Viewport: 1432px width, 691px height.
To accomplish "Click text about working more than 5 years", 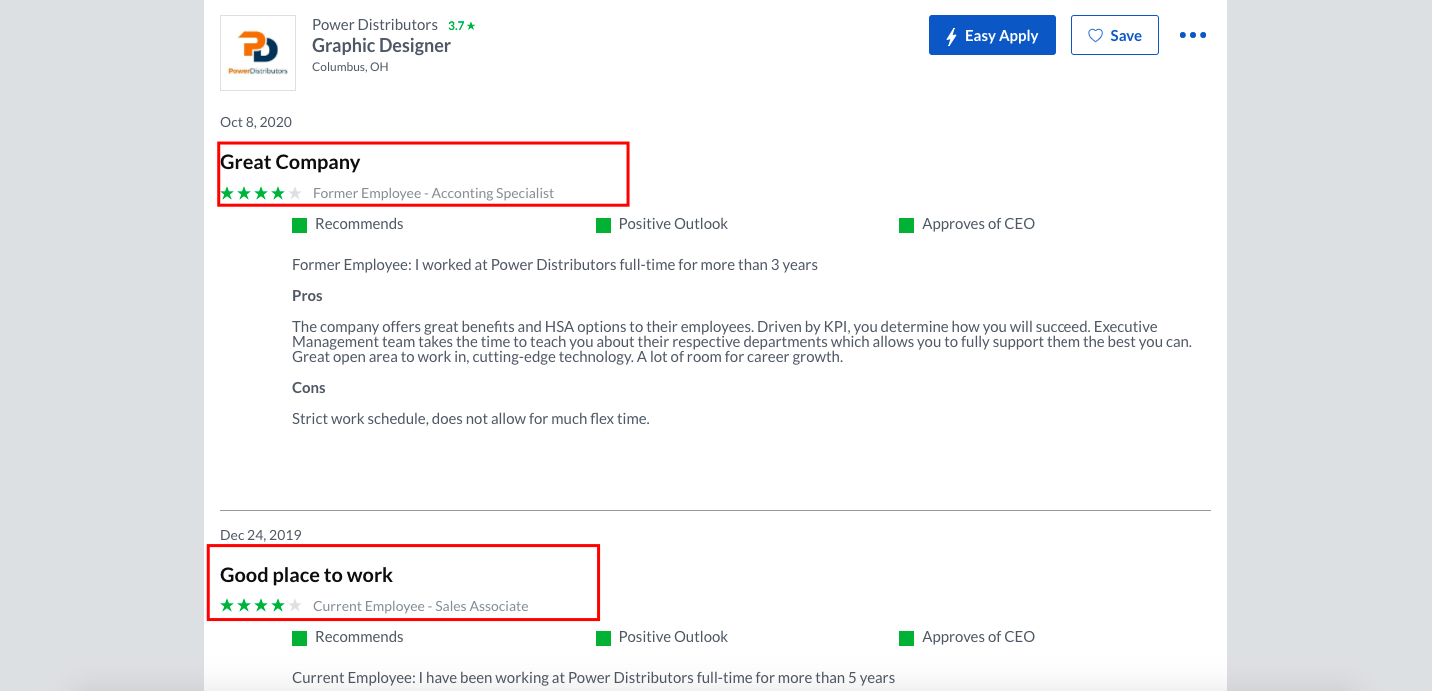I will (593, 678).
